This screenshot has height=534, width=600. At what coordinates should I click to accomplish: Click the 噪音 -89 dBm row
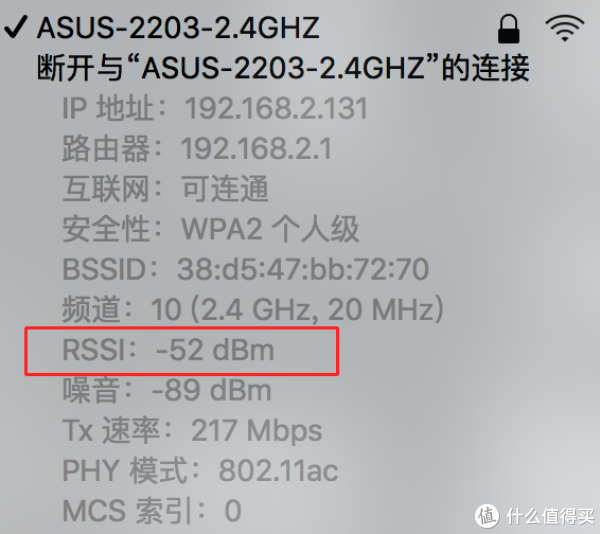pos(167,390)
